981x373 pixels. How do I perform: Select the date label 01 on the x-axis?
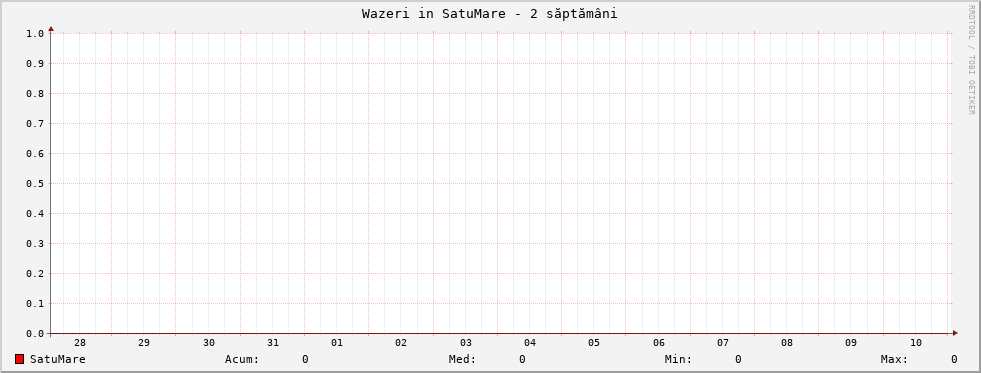tap(337, 343)
